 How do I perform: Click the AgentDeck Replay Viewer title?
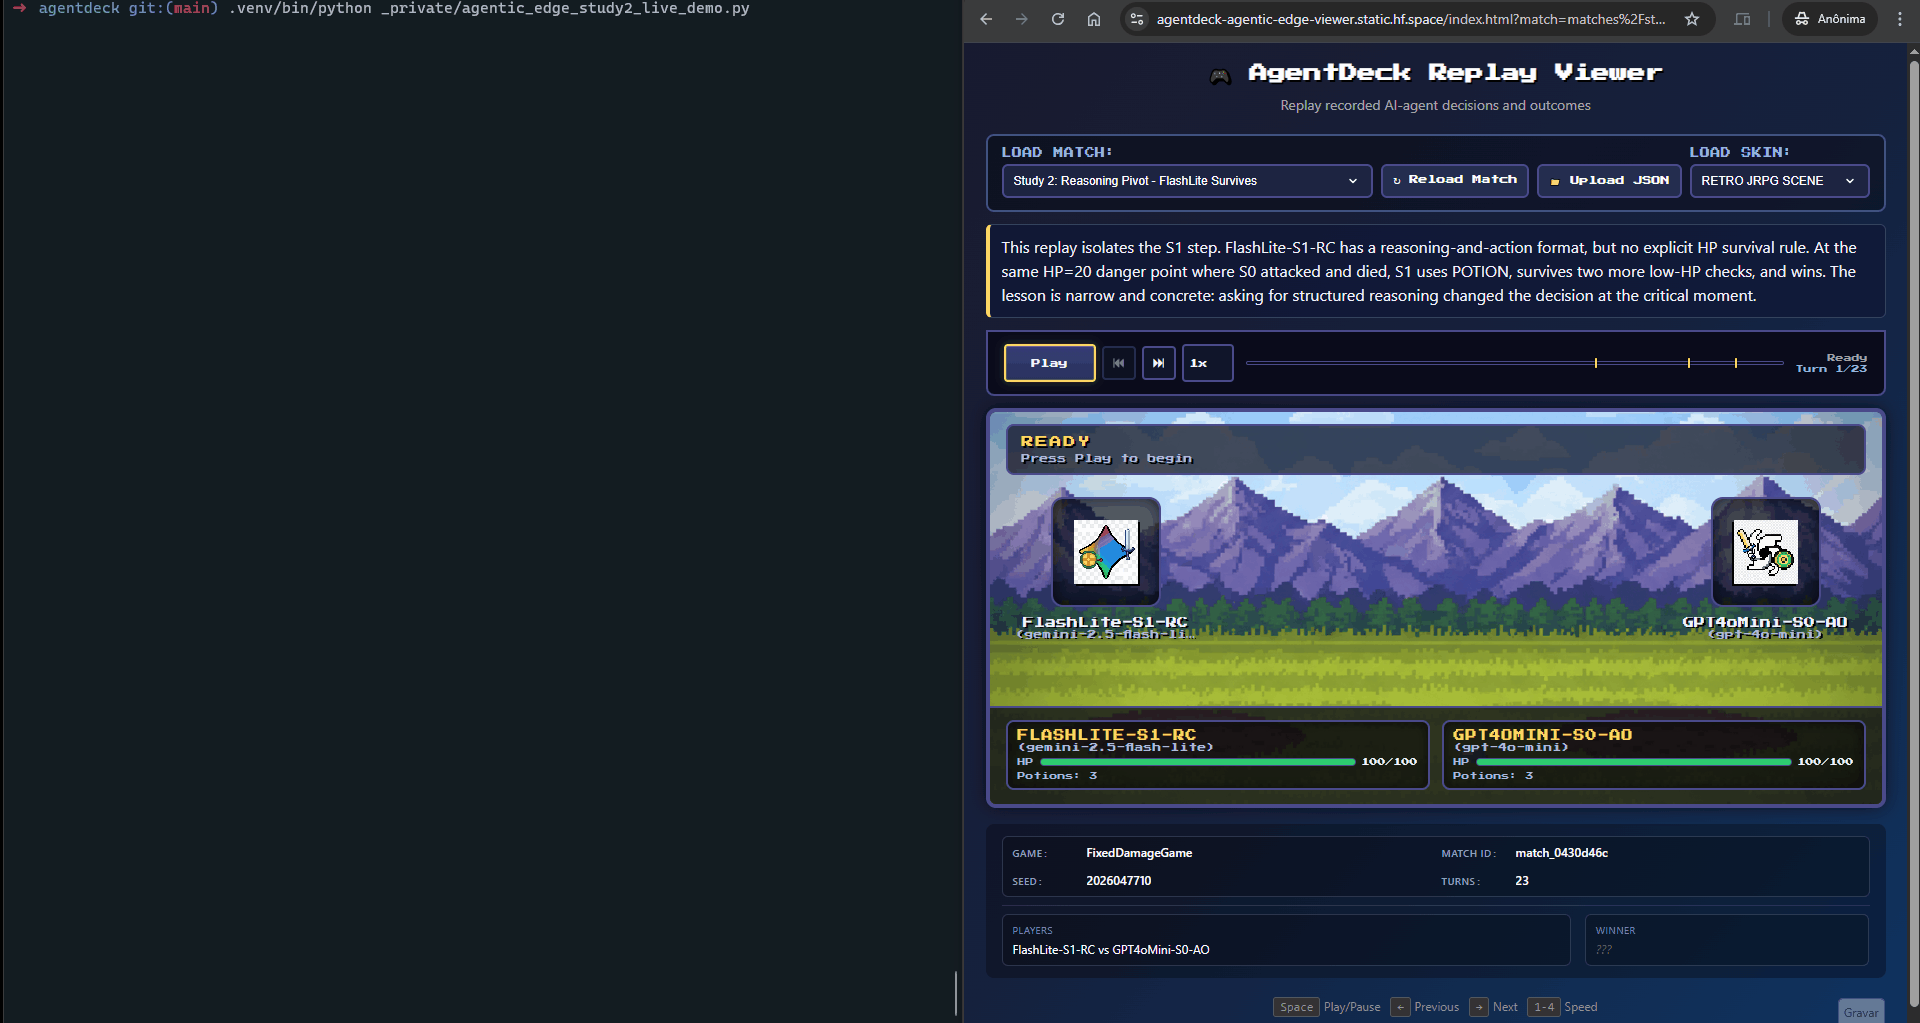click(1455, 73)
